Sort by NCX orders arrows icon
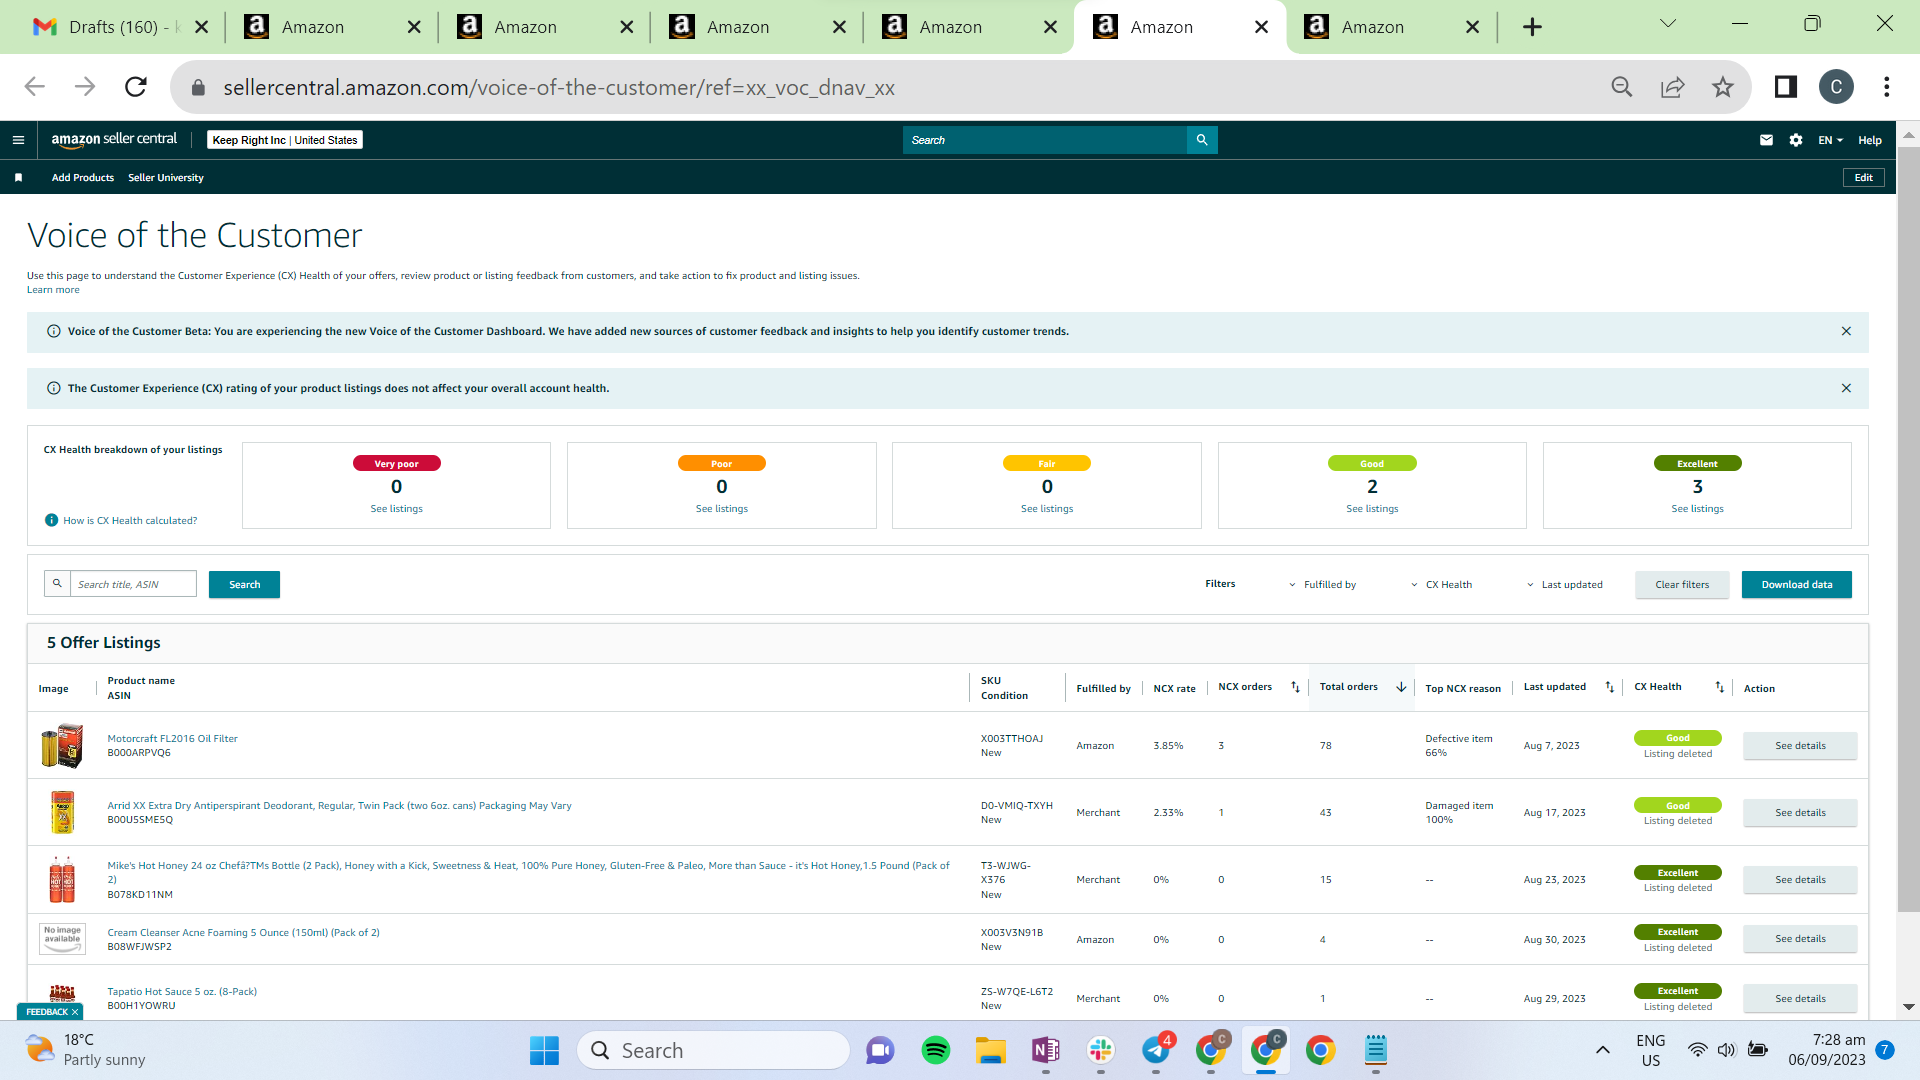Viewport: 1920px width, 1080px height. click(1295, 687)
